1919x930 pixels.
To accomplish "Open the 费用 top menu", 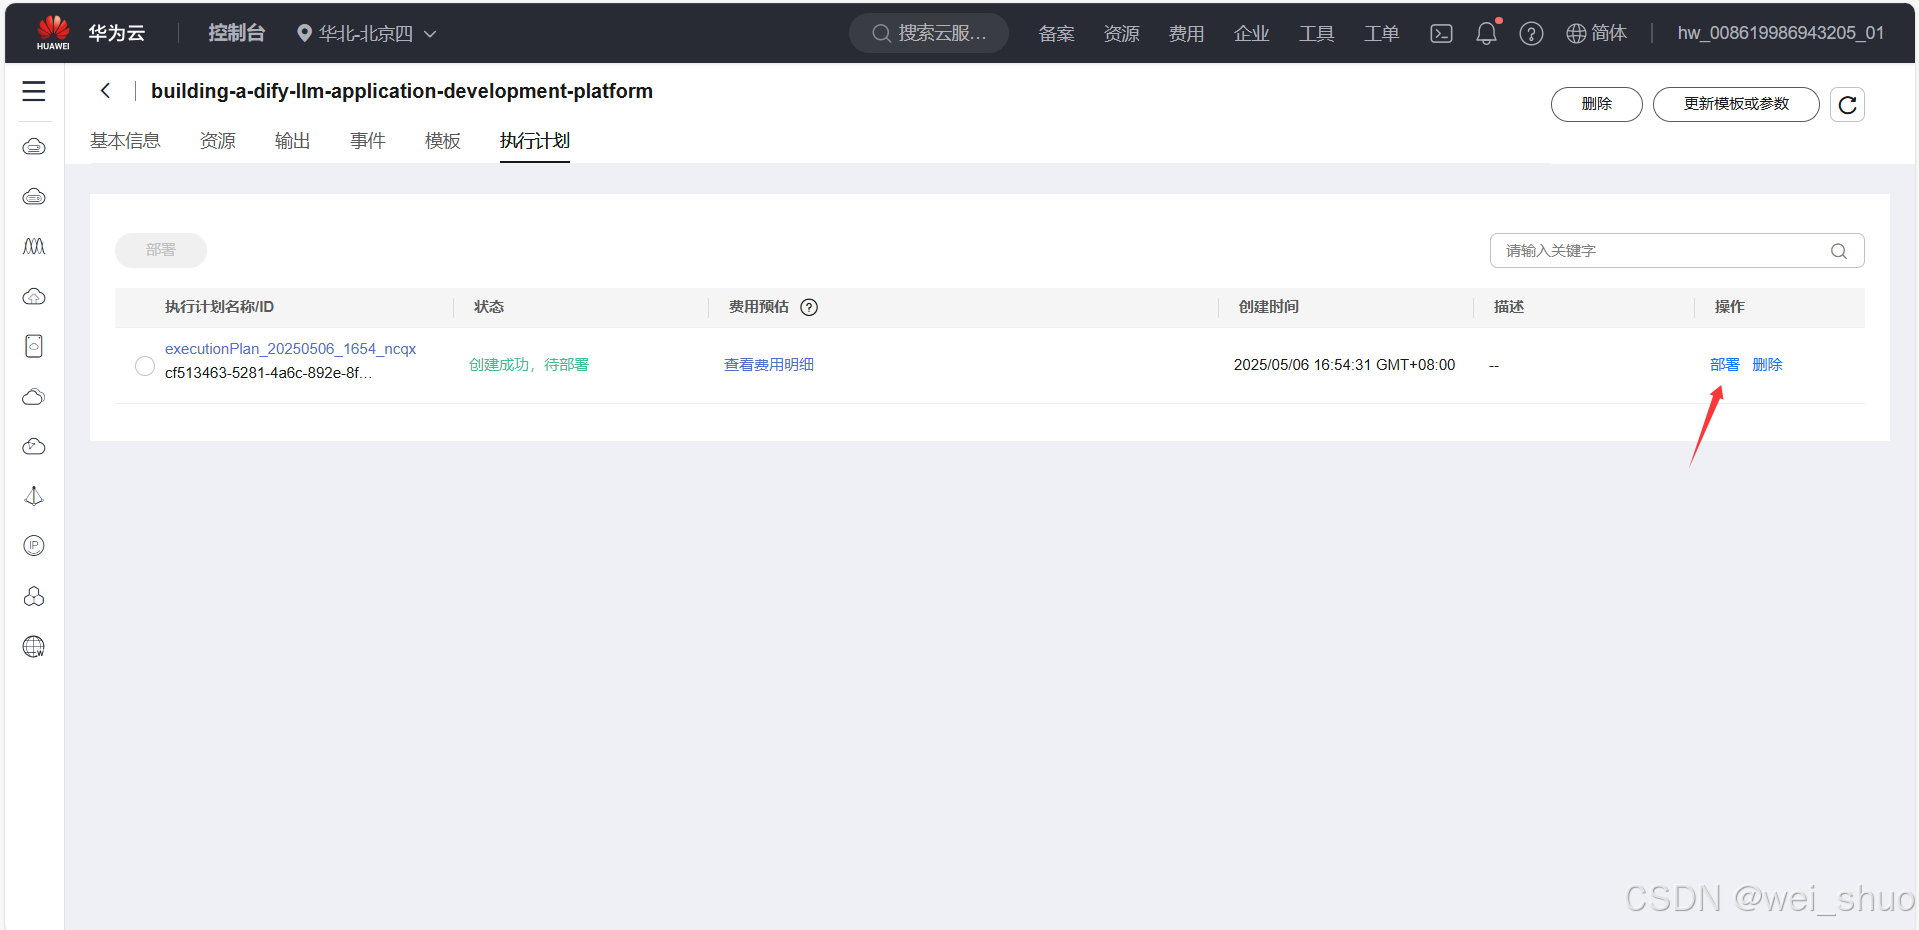I will [x=1186, y=34].
